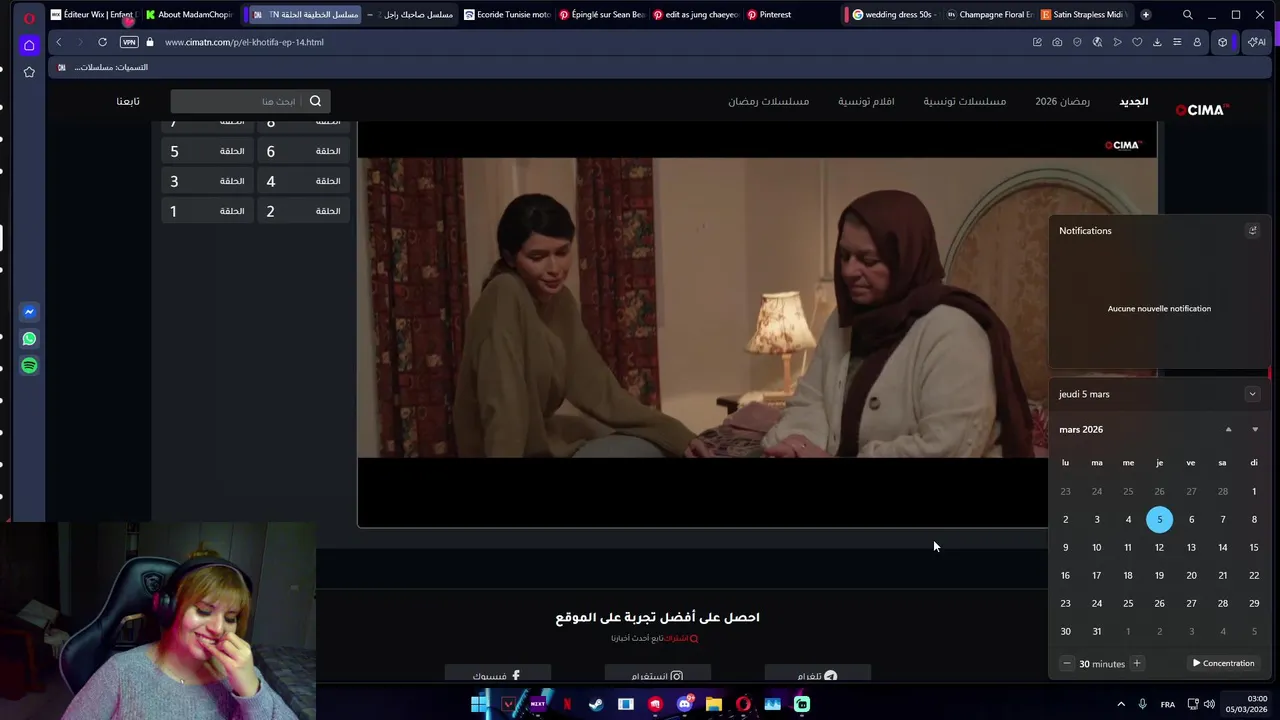Screen dimensions: 1280x720
Task: Open the paper-plane flow icon
Action: pos(1117,42)
